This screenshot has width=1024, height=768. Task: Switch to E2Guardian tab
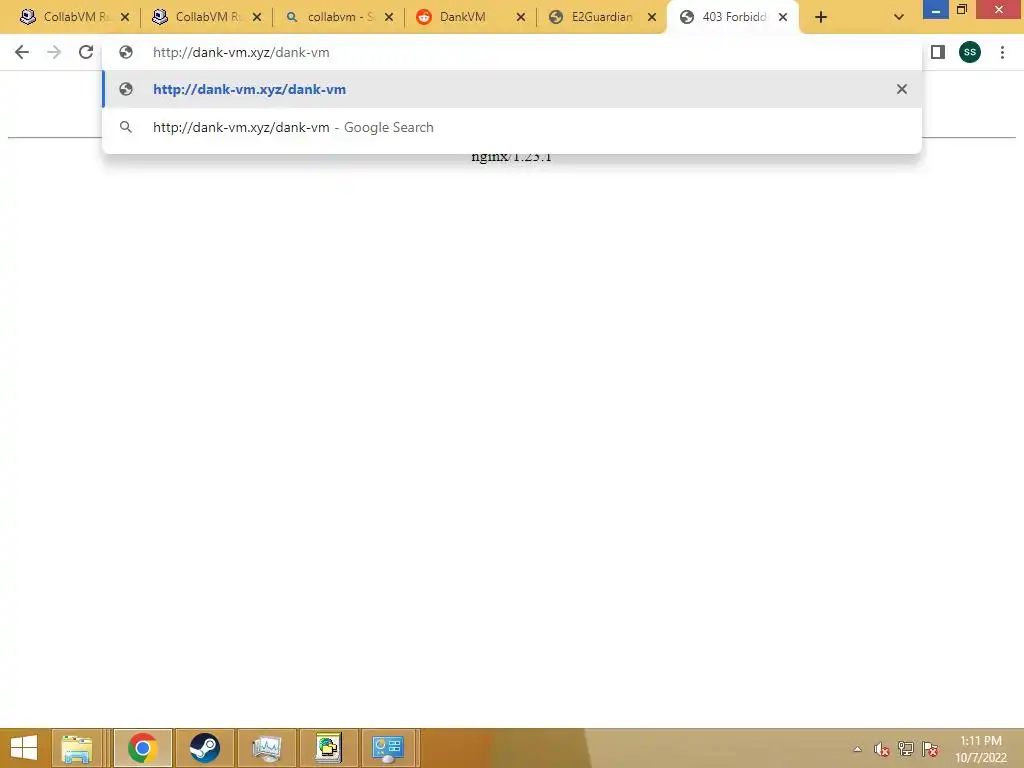[602, 17]
